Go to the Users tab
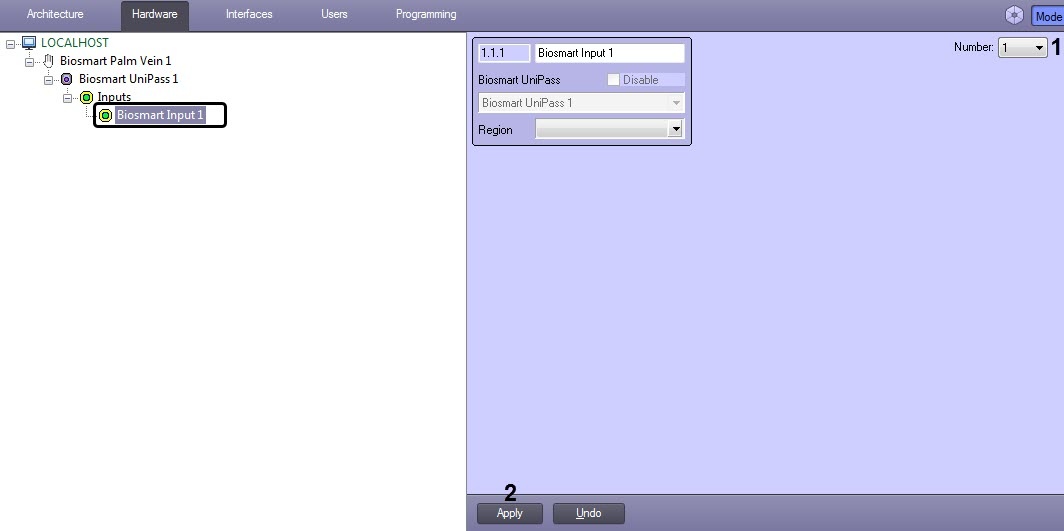This screenshot has height=531, width=1064. [334, 14]
